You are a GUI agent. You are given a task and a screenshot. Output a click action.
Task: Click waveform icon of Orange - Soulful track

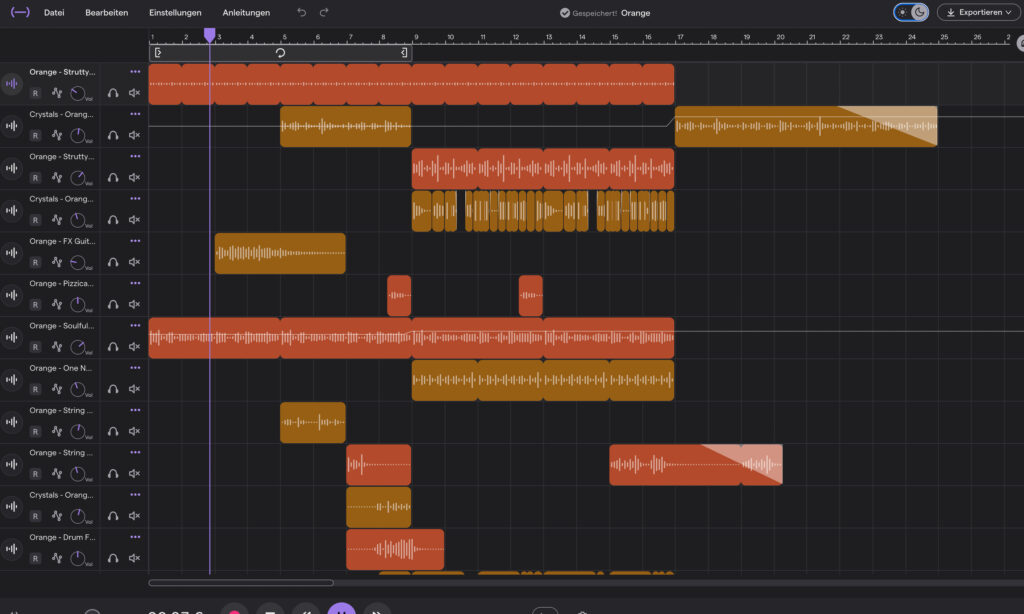pyautogui.click(x=12, y=337)
